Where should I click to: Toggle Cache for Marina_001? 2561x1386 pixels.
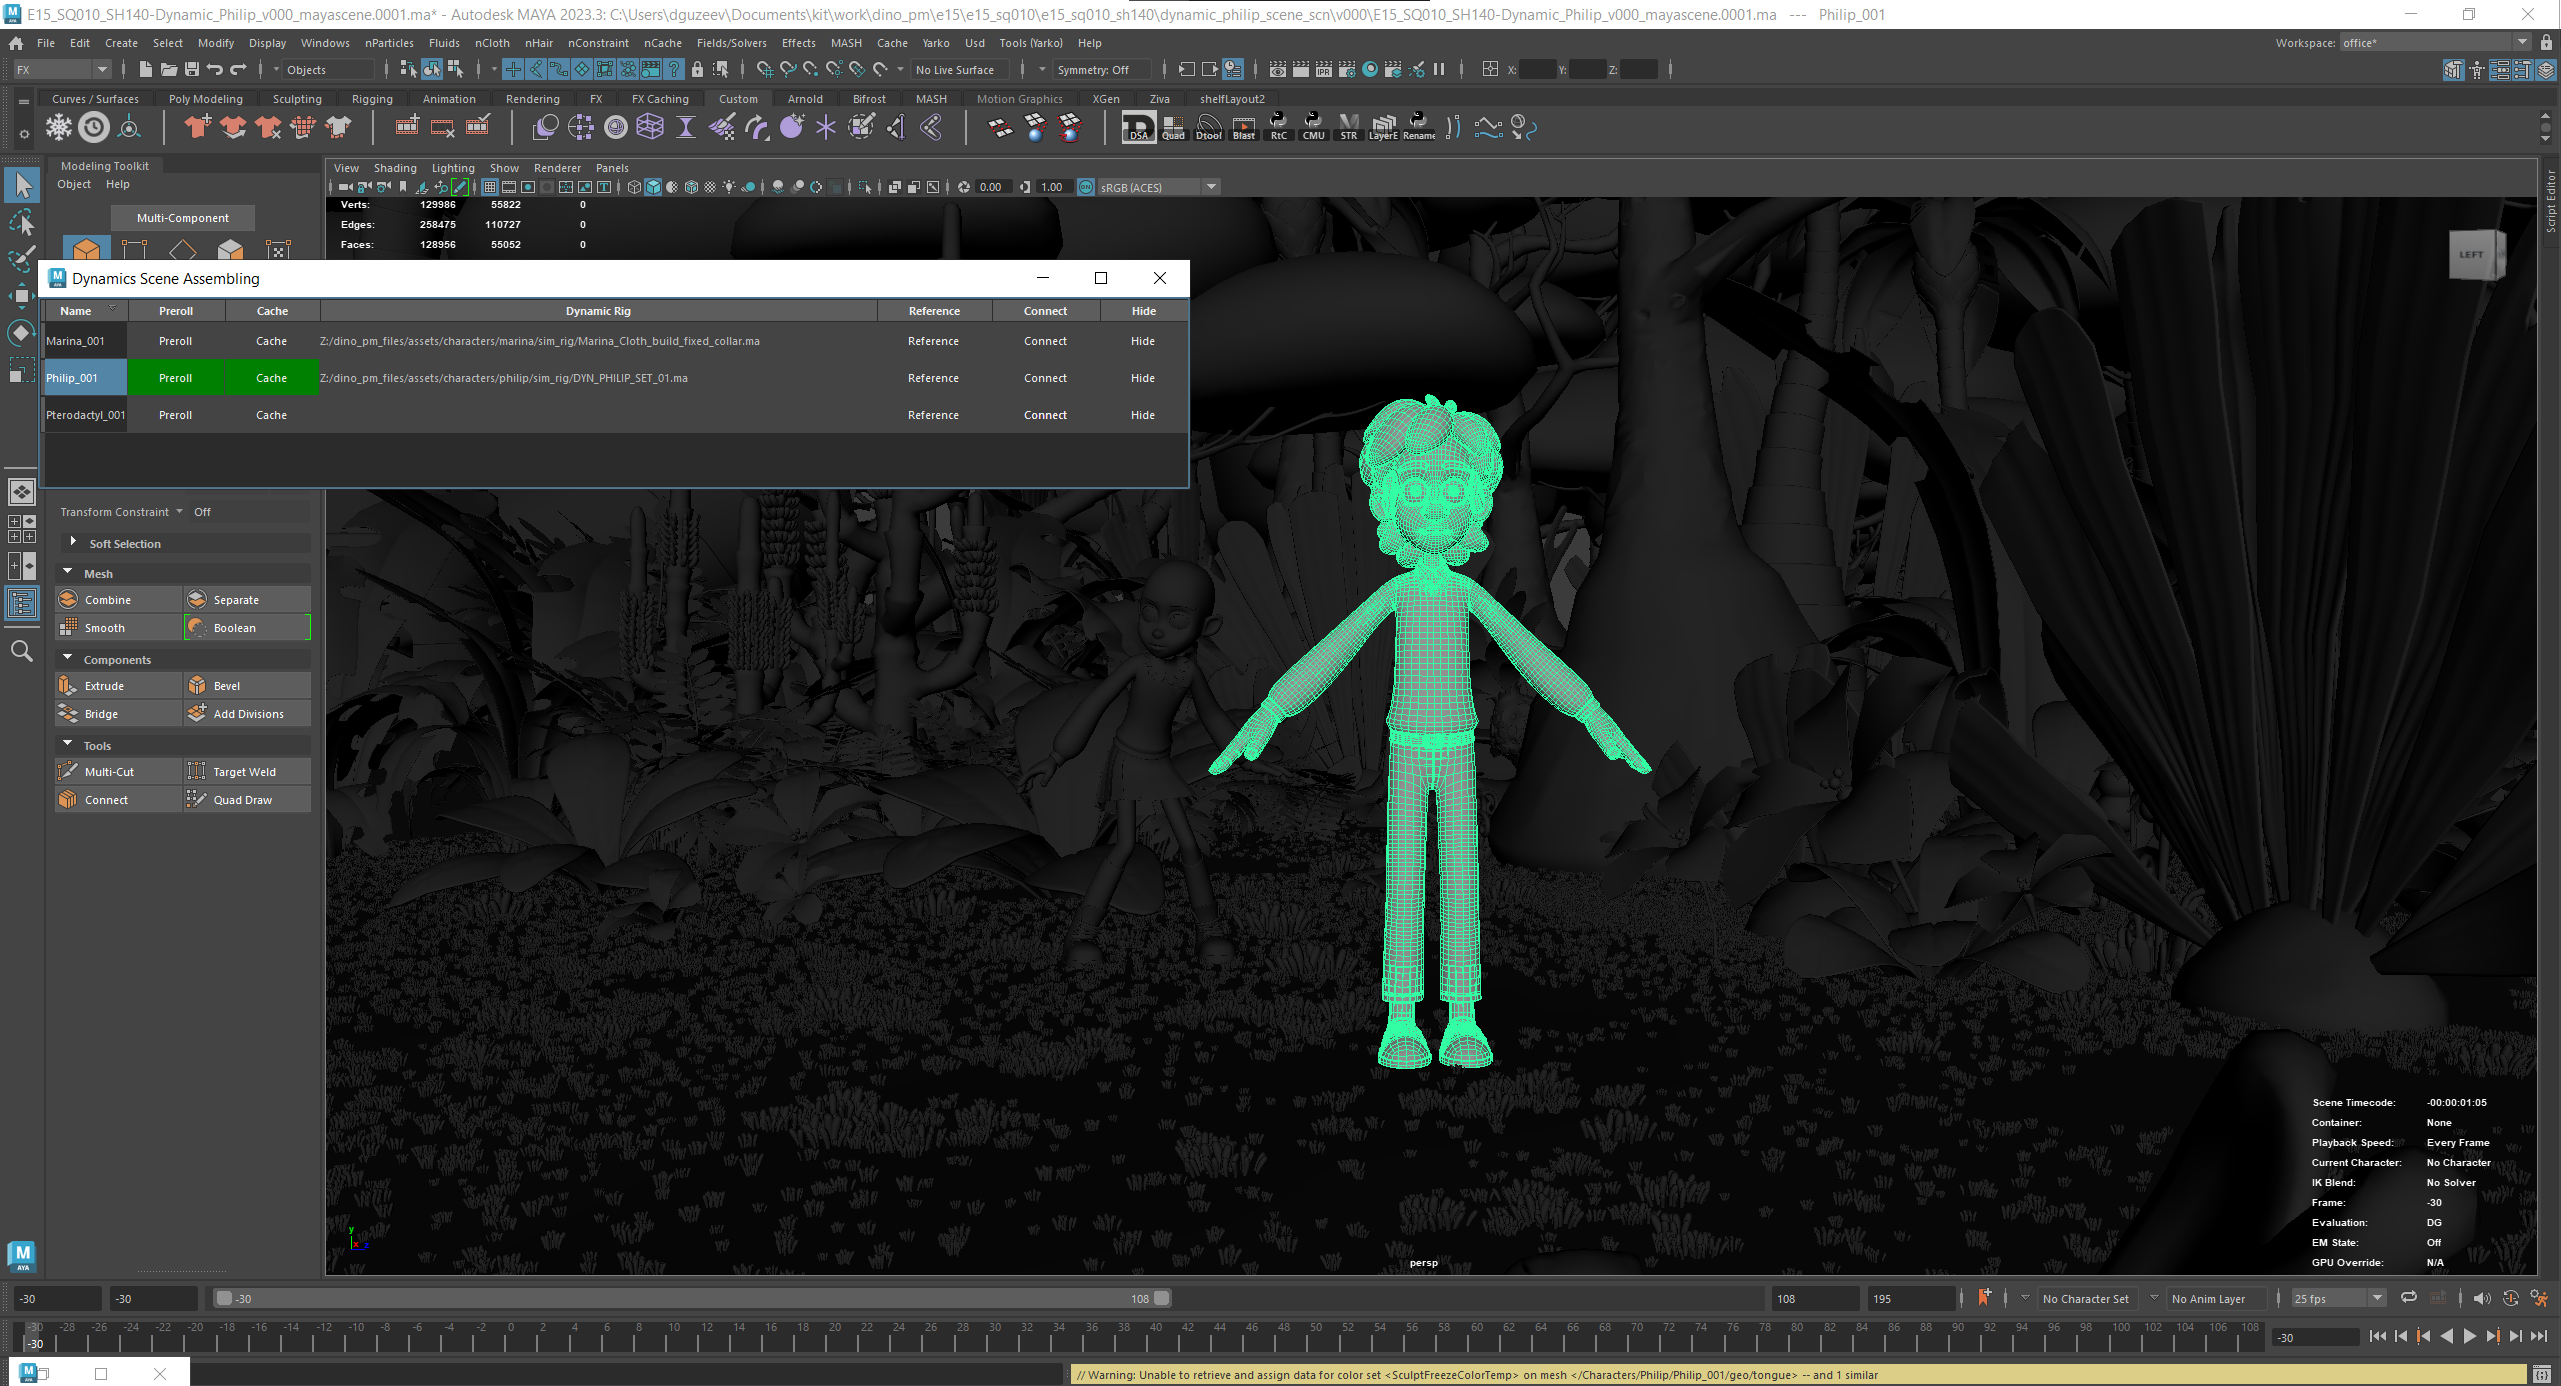point(271,341)
